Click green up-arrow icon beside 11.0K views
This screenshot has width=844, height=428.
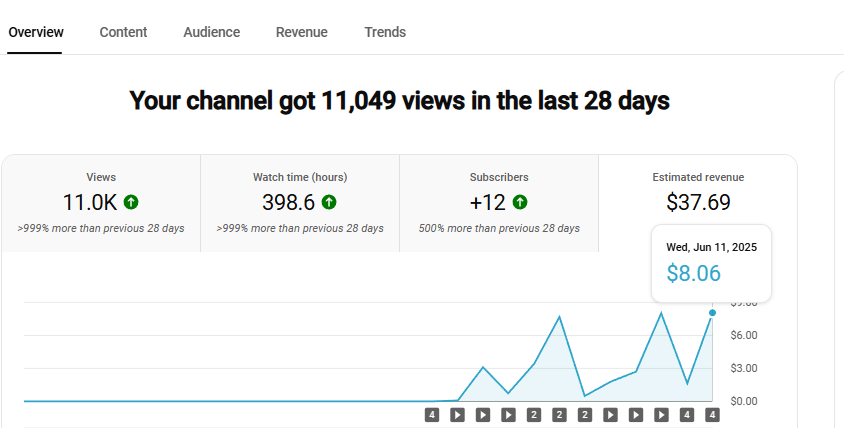131,202
